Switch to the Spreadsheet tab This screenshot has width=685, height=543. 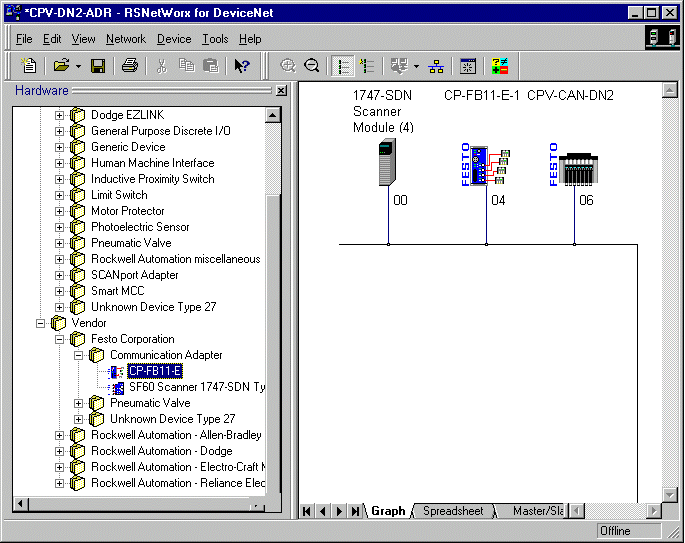453,511
